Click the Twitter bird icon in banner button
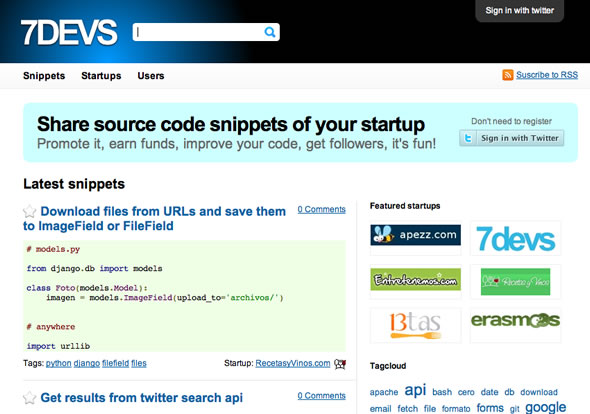Viewport: 590px width, 414px height. pos(468,138)
